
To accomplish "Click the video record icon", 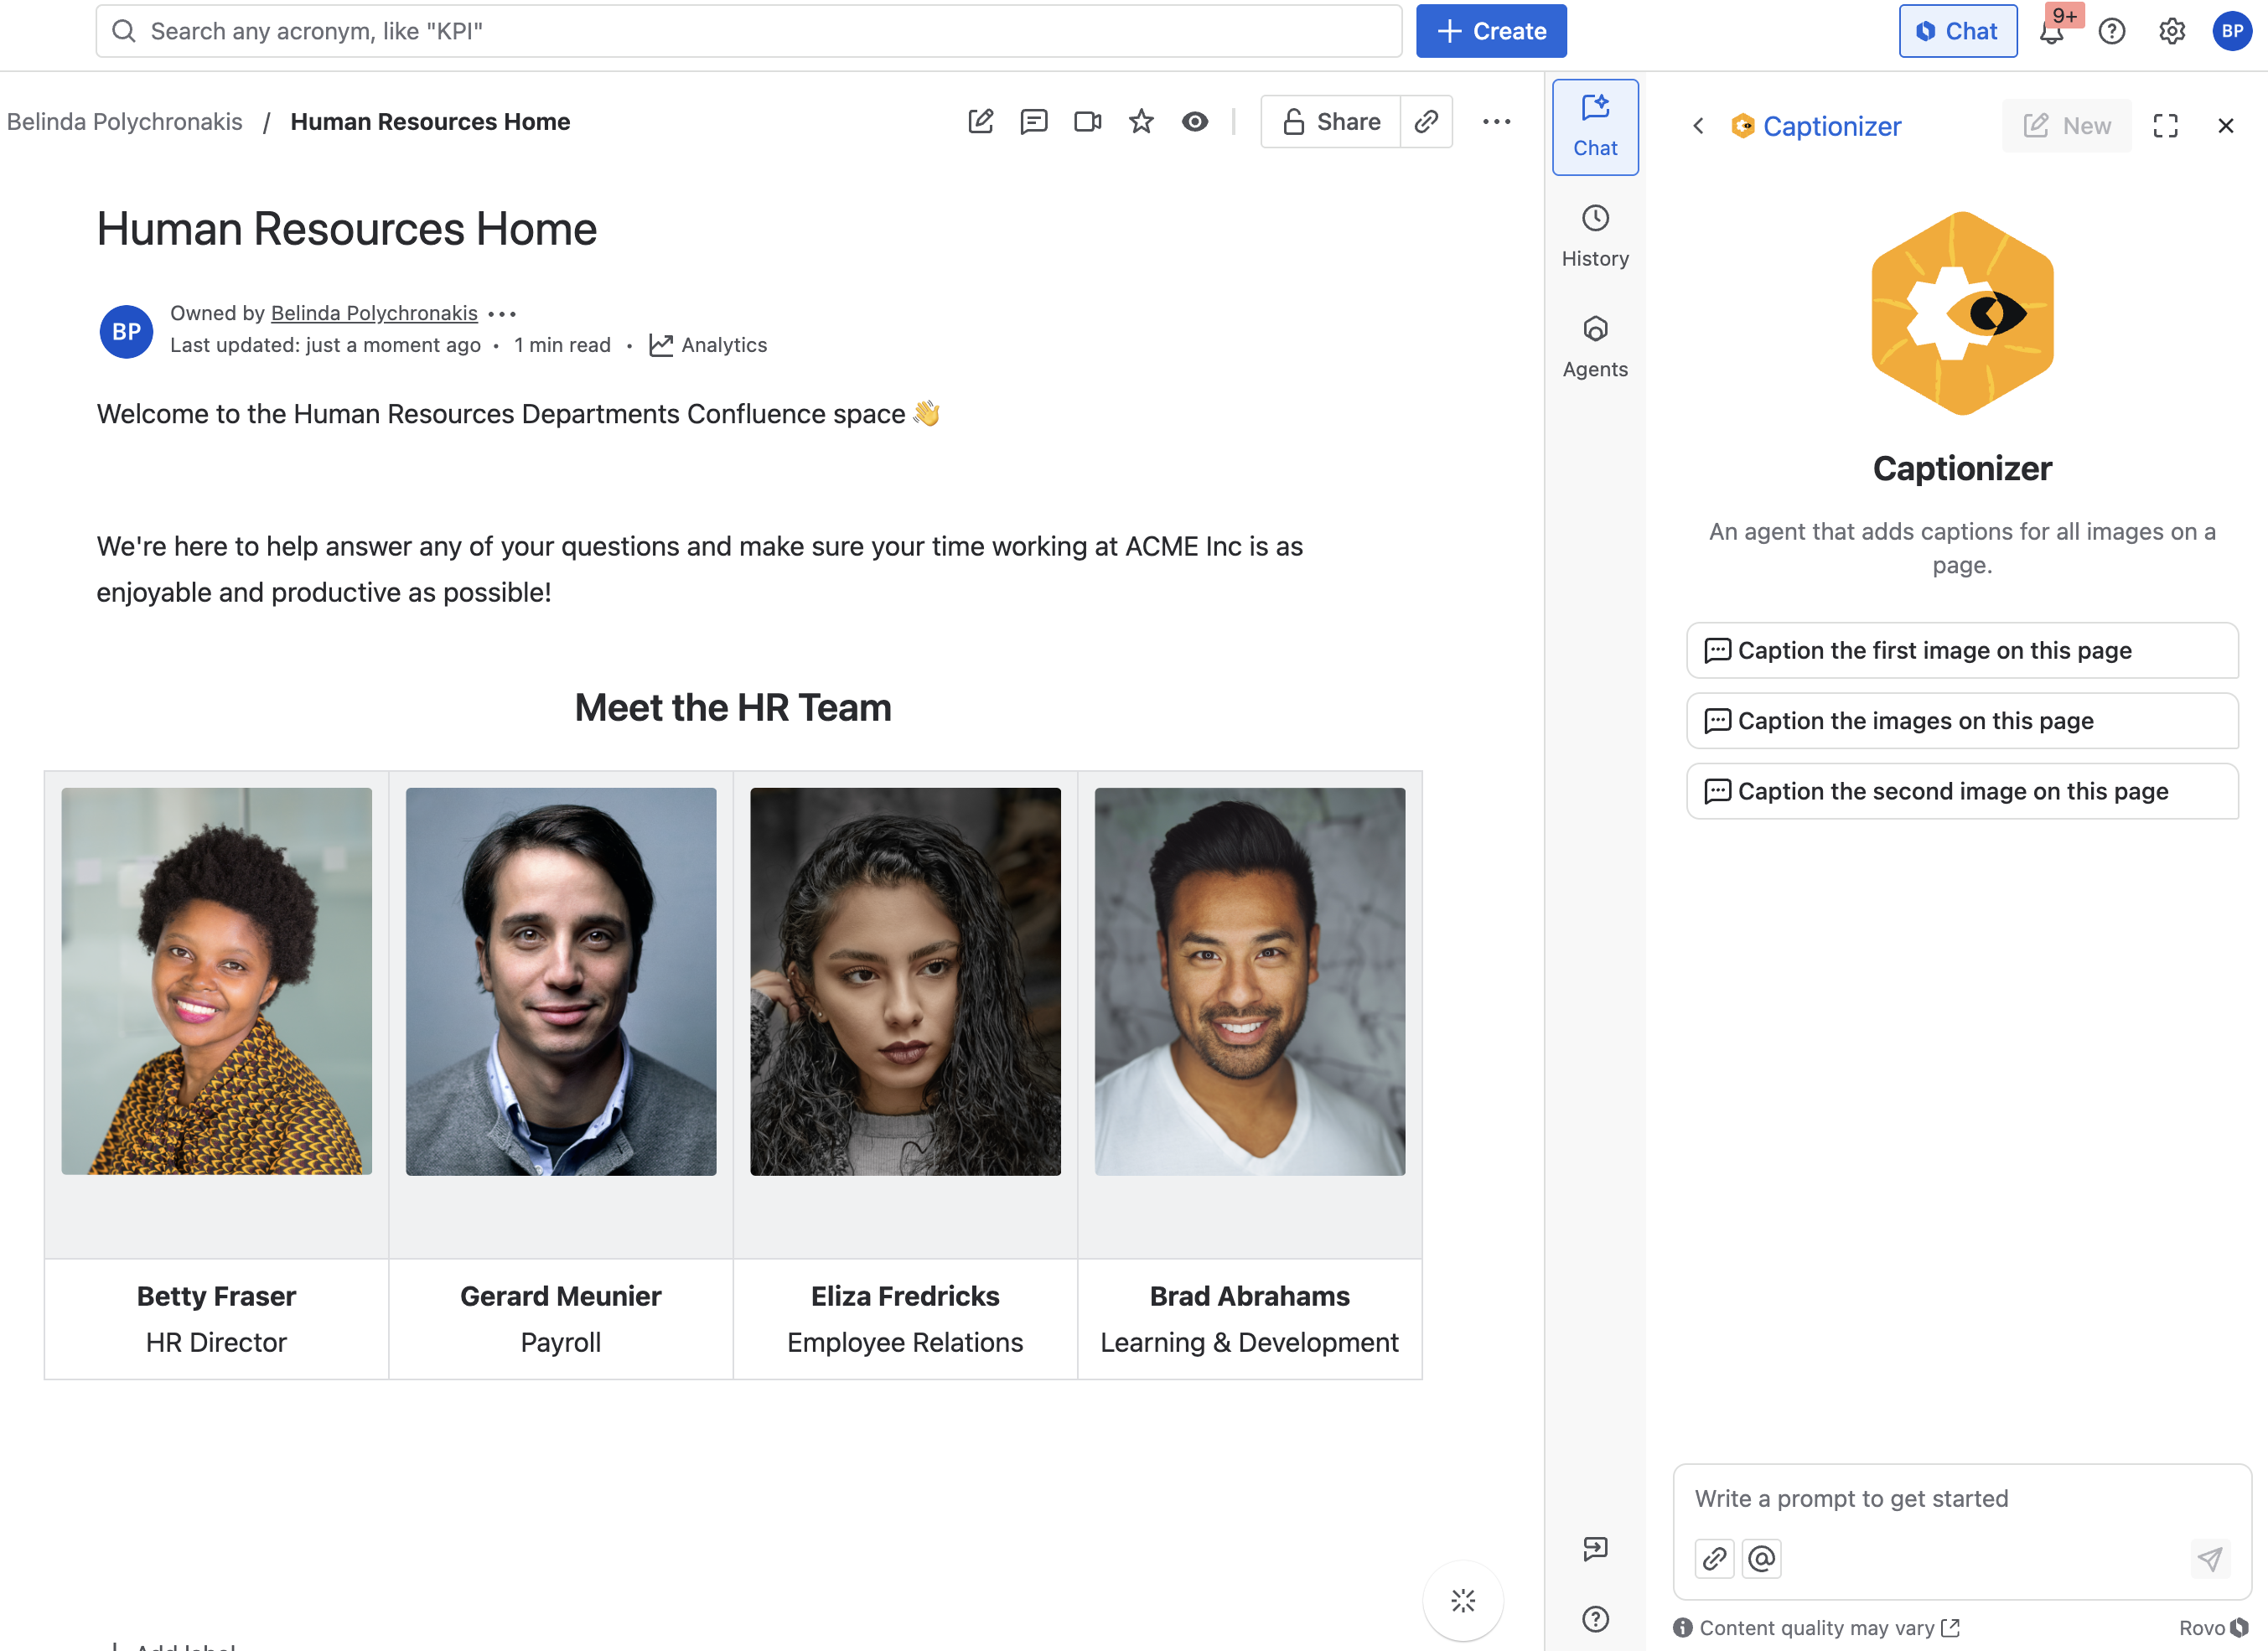I will [1087, 122].
